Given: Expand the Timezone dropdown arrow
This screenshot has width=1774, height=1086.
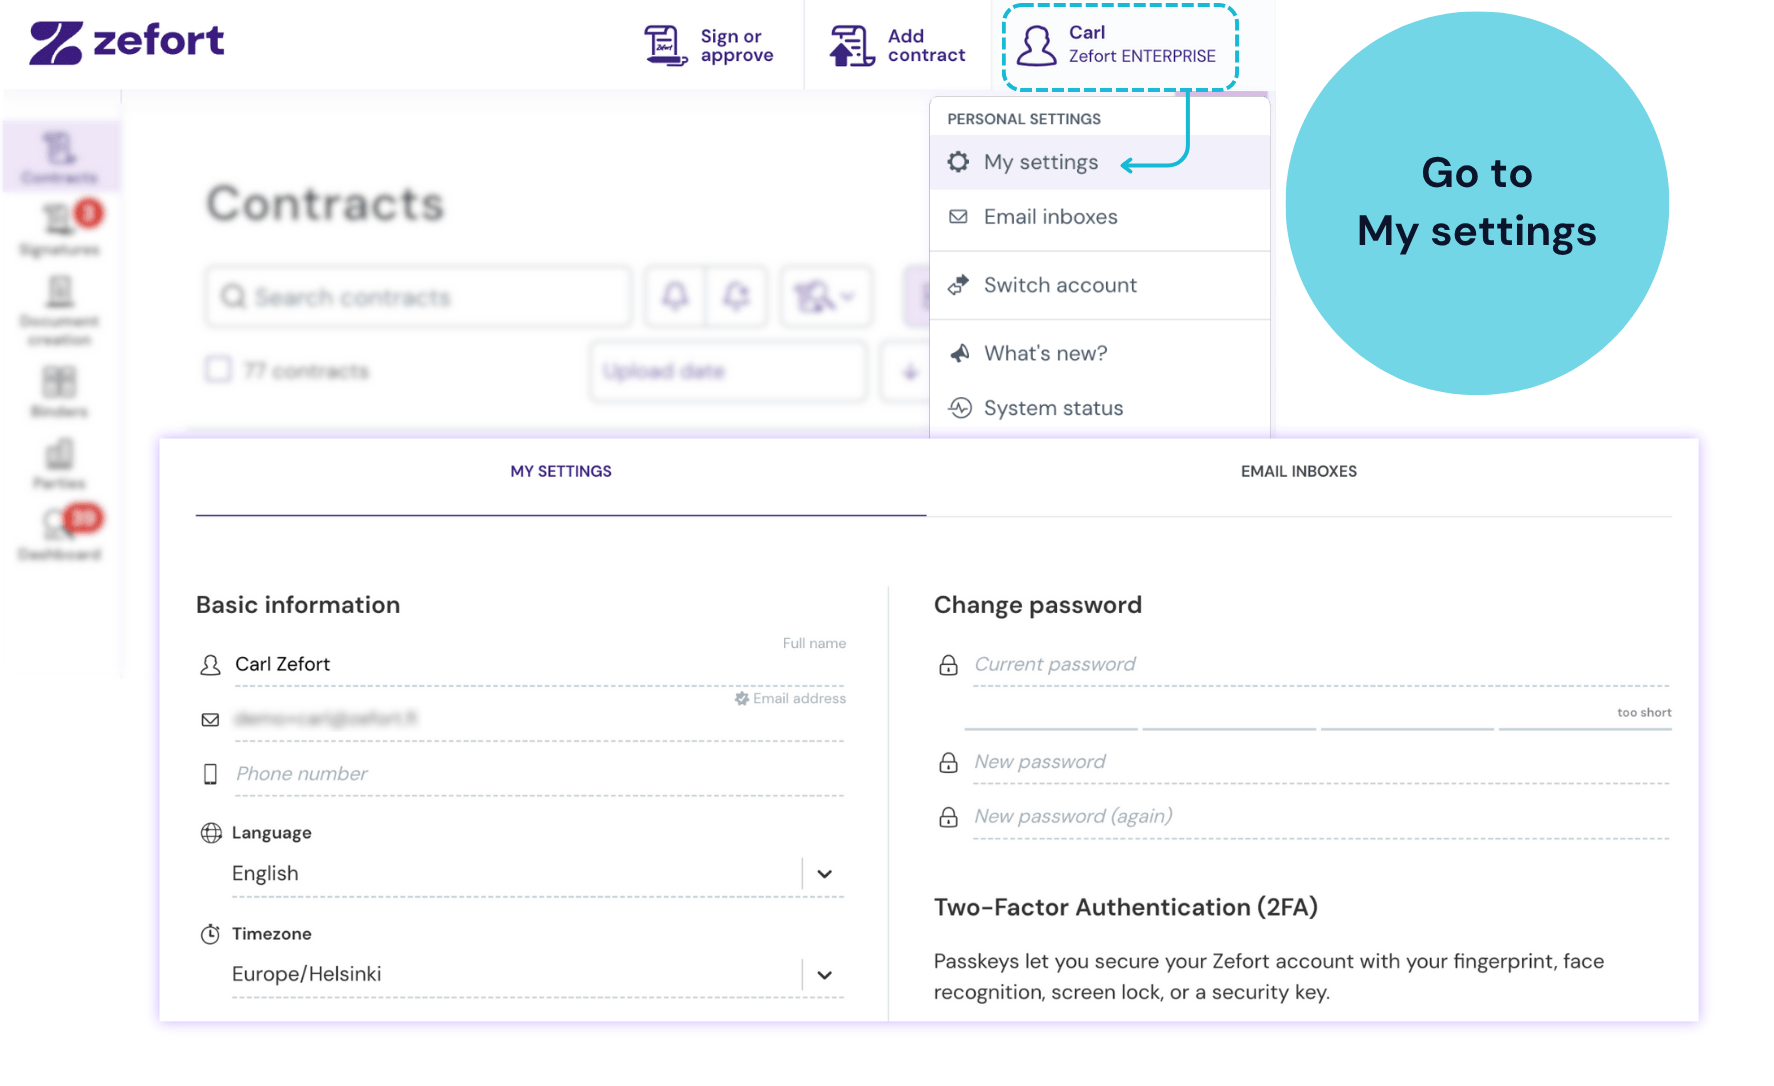Looking at the screenshot, I should click(x=824, y=975).
